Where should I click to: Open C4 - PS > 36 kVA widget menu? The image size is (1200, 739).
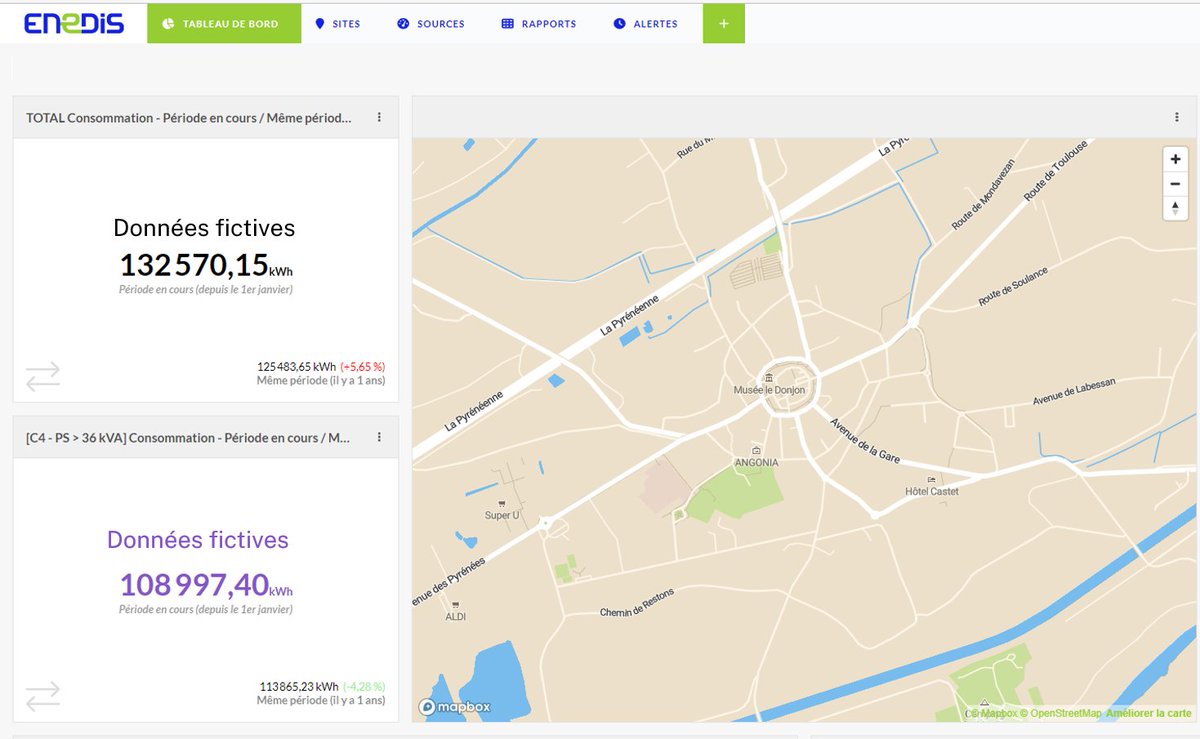point(379,437)
